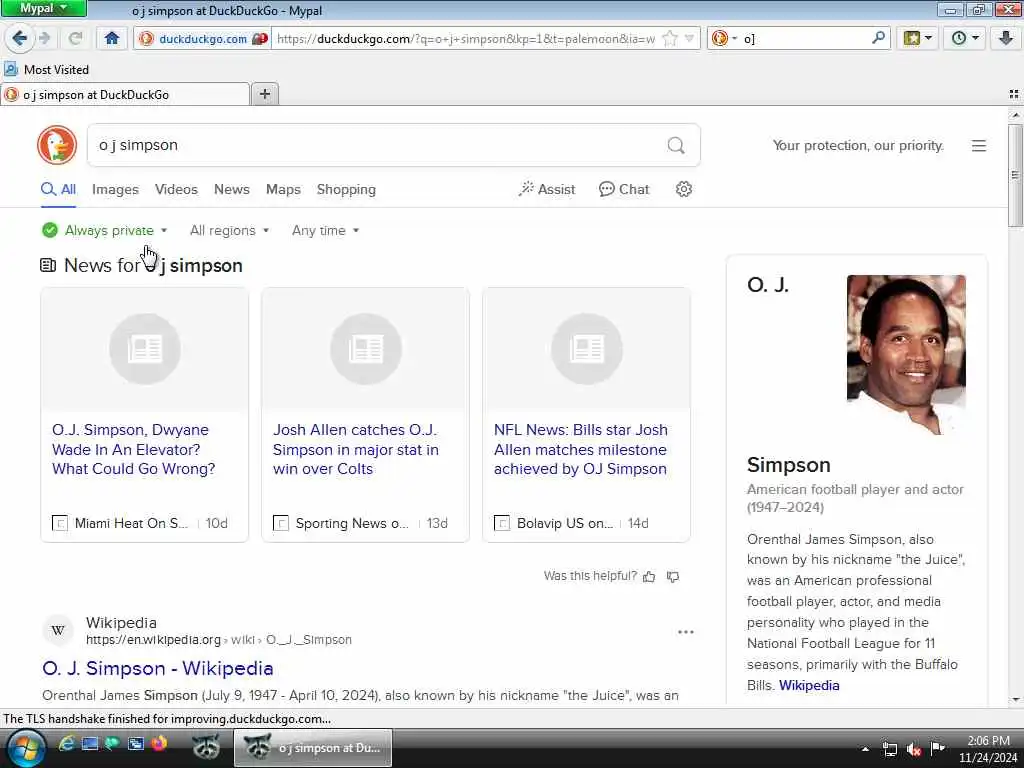Click the network tray icon

point(889,749)
